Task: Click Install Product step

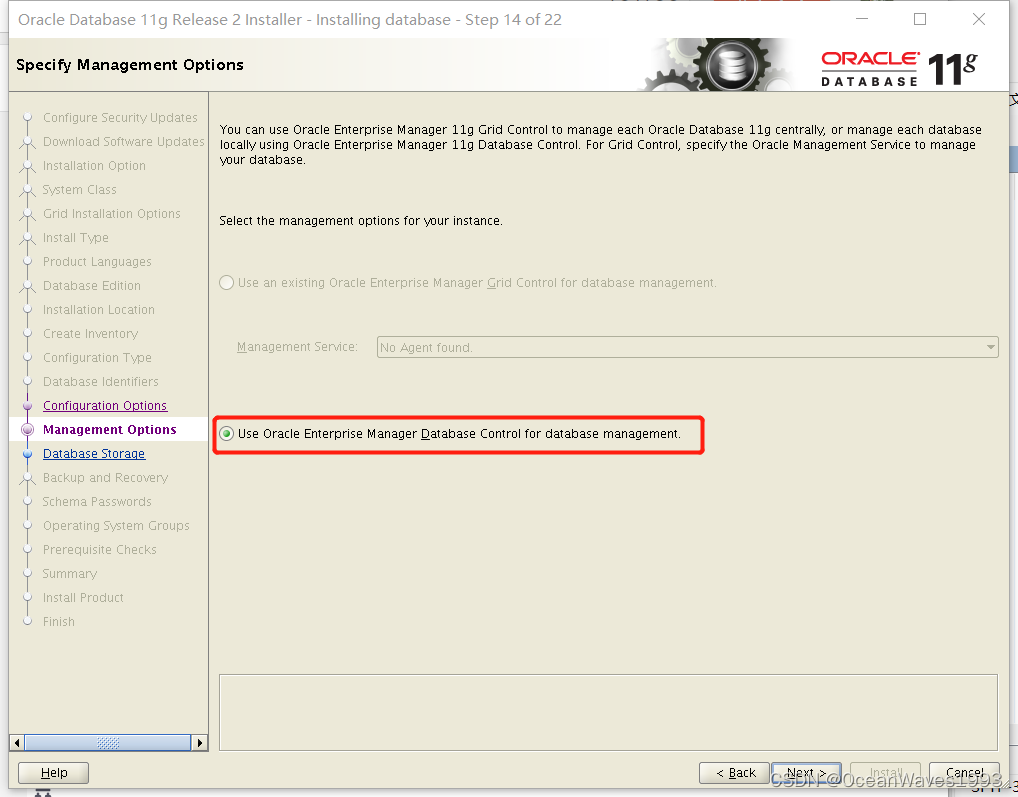Action: [x=83, y=598]
